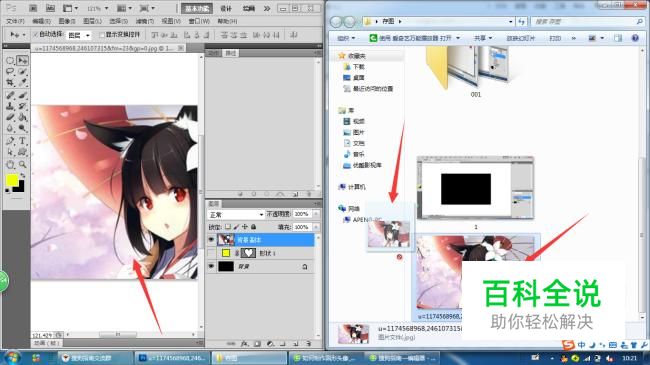The height and width of the screenshot is (365, 650).
Task: Select the Eraser tool
Action: point(10,117)
